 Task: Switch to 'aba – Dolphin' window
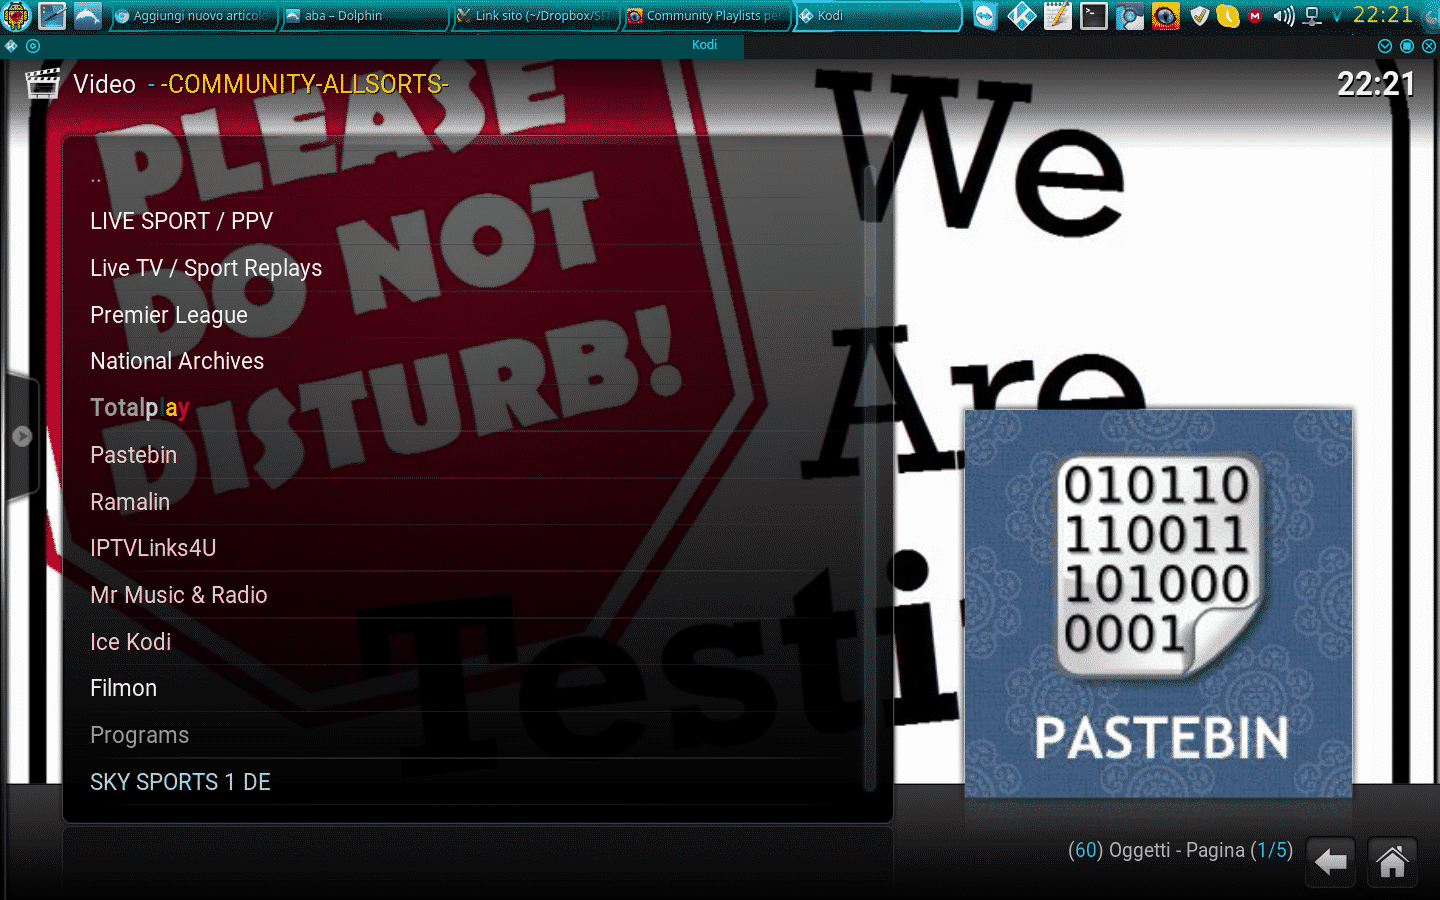tap(364, 16)
